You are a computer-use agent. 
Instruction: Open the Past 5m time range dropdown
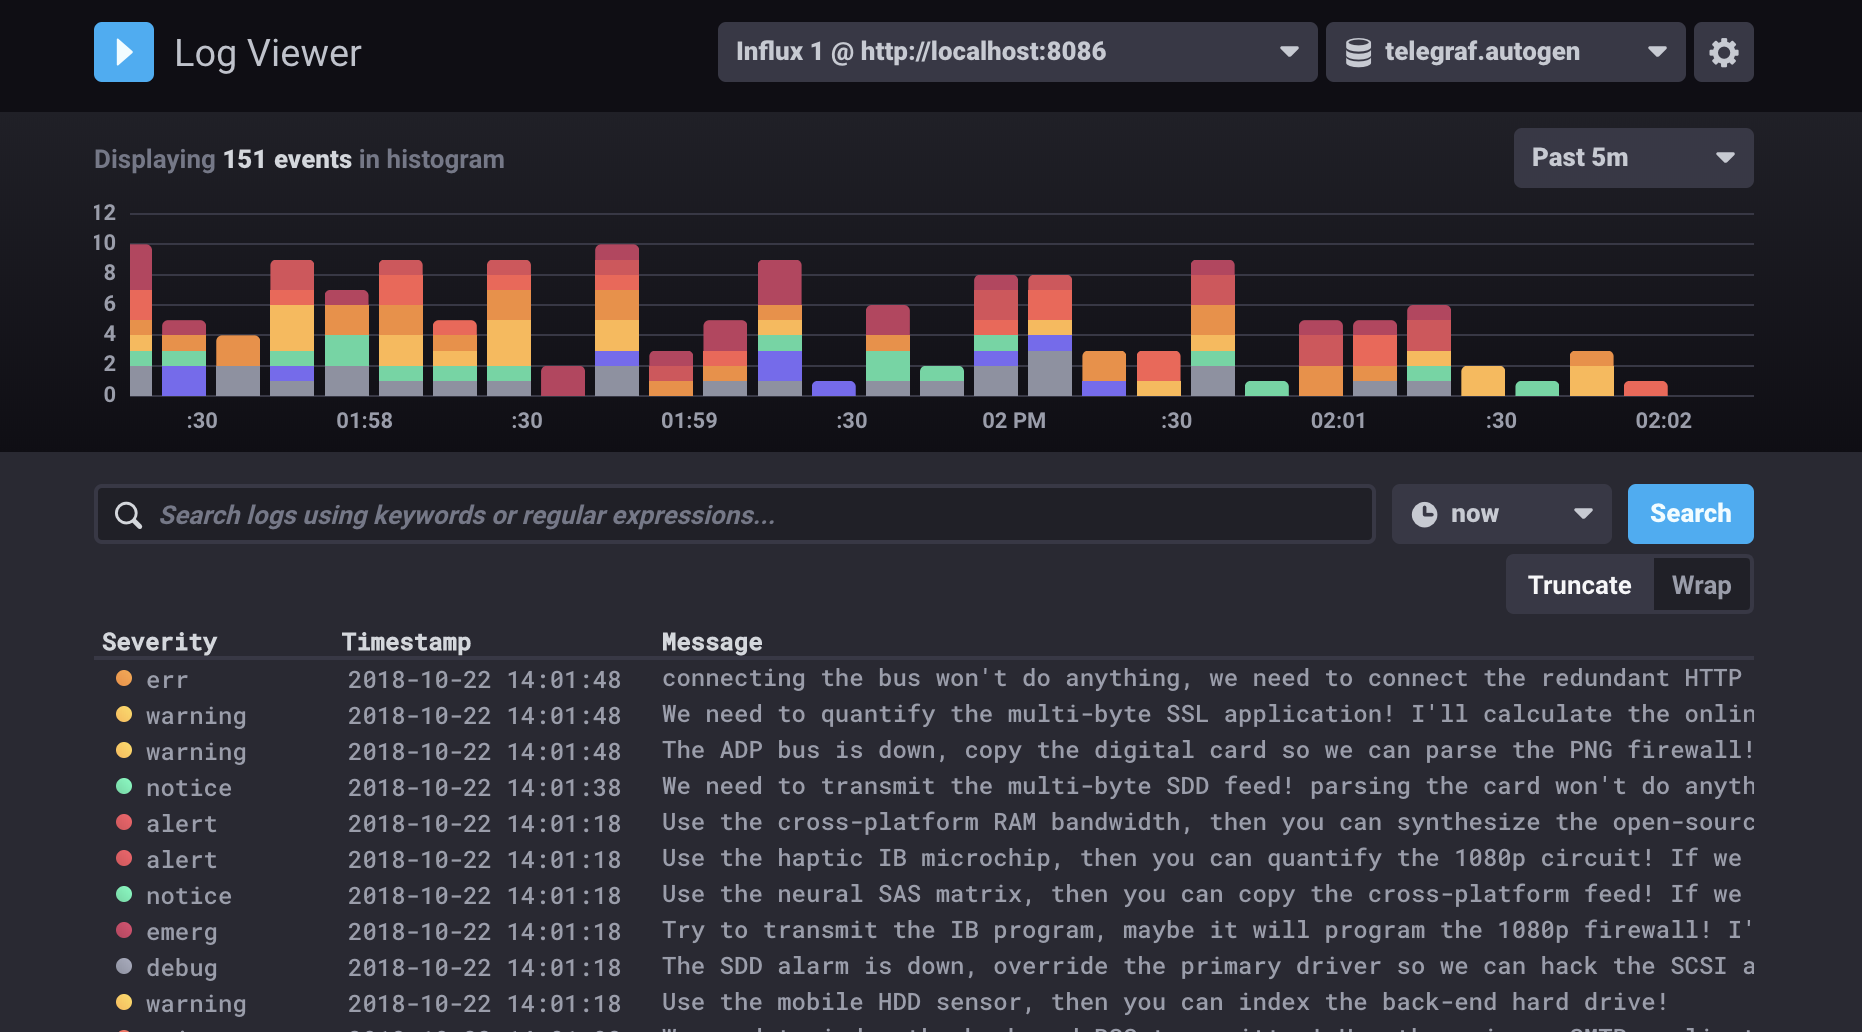[x=1633, y=158]
